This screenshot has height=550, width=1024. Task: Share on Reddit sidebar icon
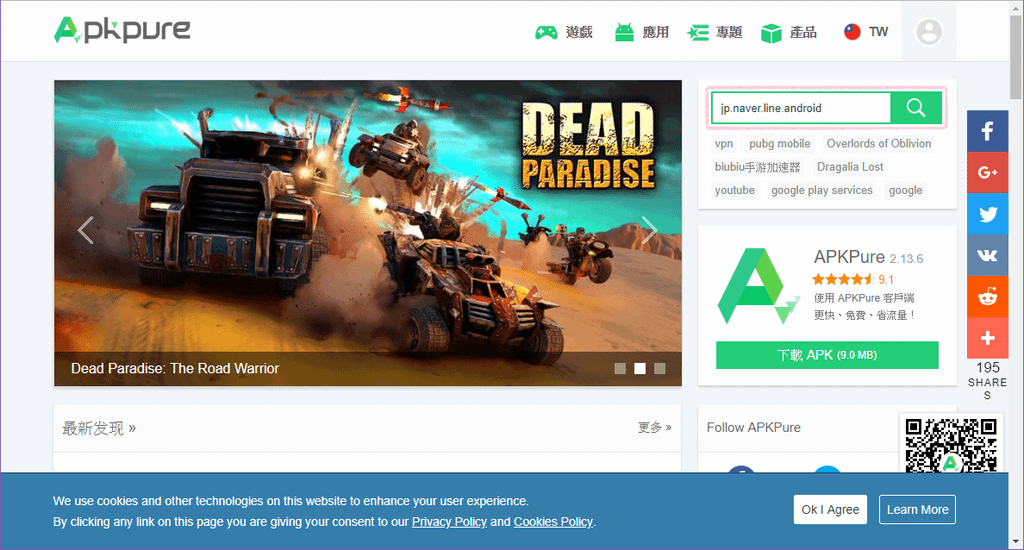[987, 297]
